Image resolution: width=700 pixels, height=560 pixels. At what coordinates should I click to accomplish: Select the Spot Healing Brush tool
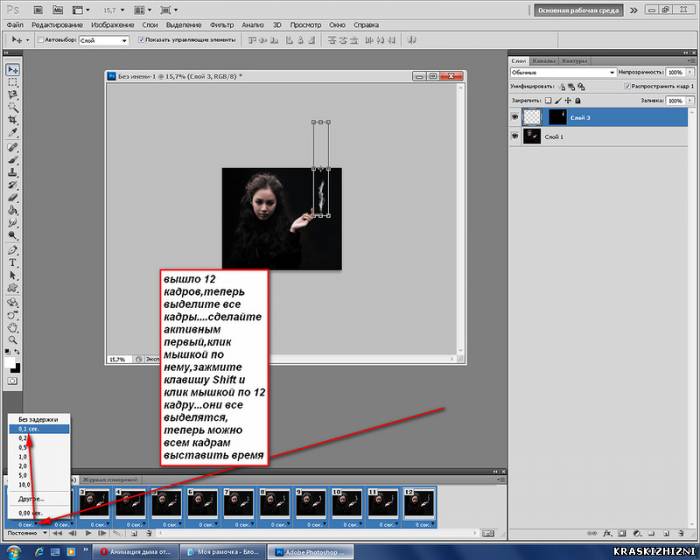[12, 147]
